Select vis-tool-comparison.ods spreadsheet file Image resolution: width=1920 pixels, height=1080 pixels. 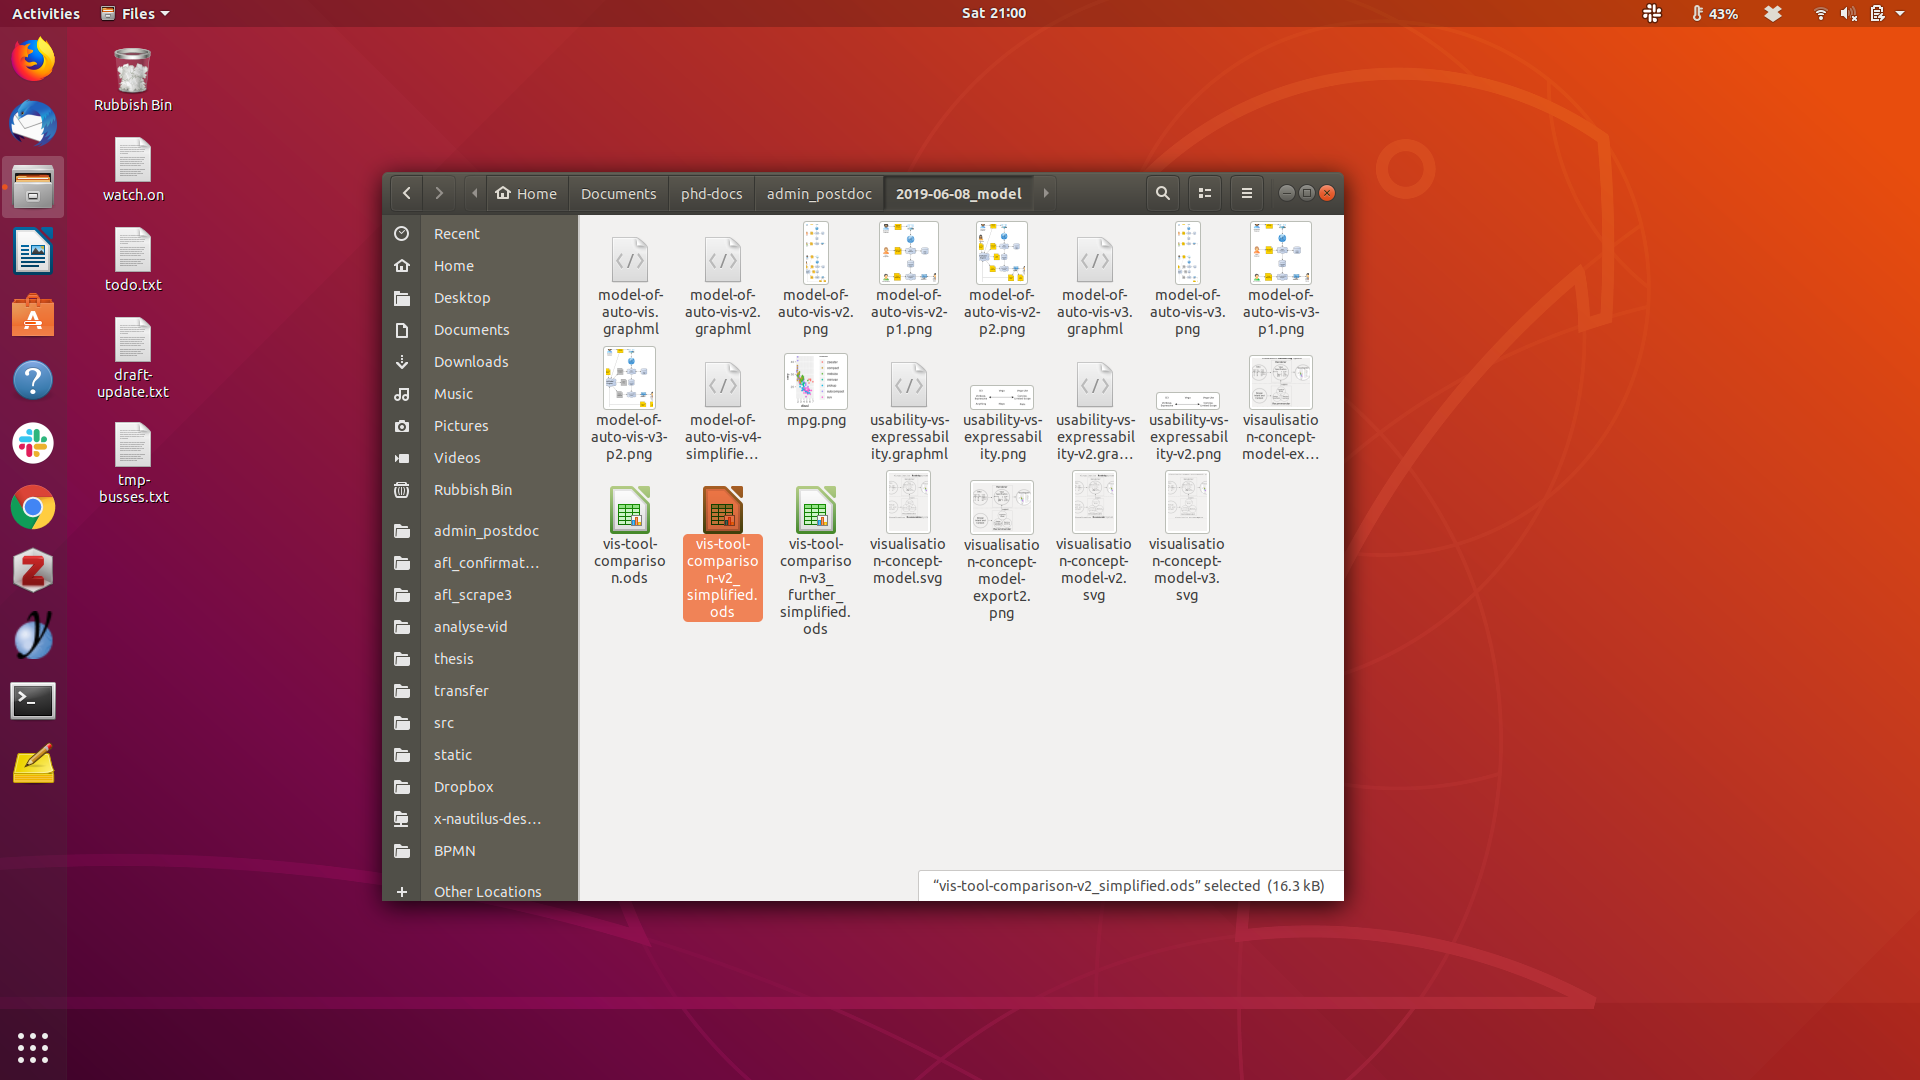click(x=629, y=535)
